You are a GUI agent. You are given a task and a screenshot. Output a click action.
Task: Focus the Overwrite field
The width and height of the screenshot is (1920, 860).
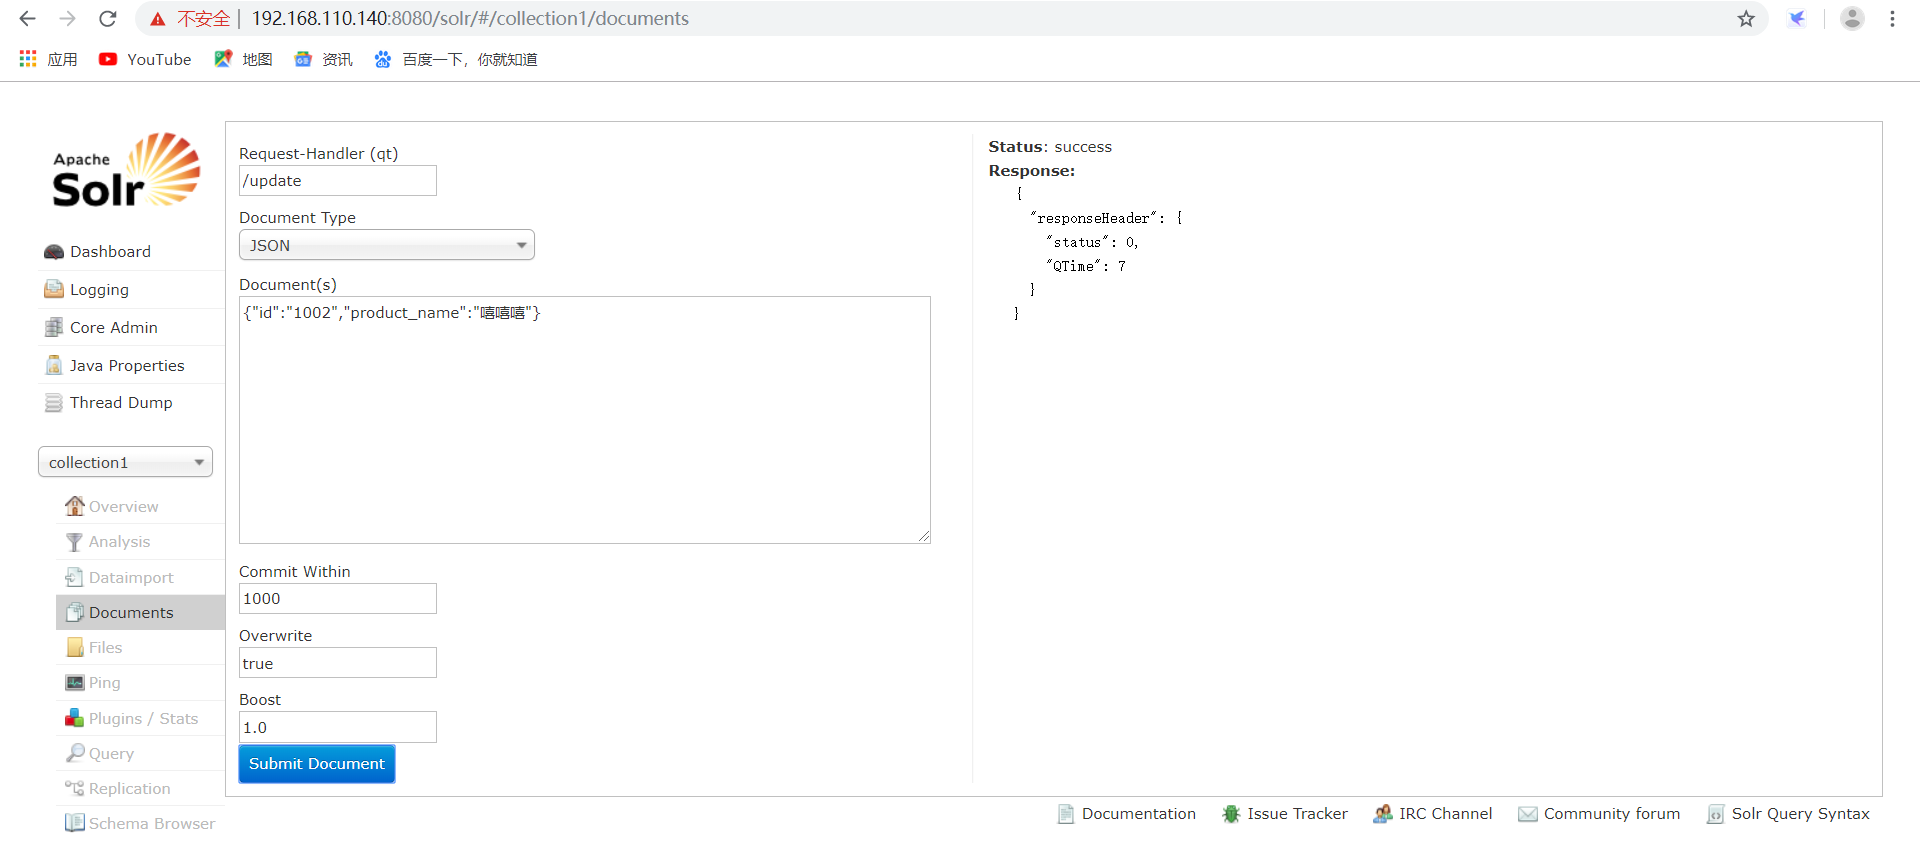pos(338,663)
